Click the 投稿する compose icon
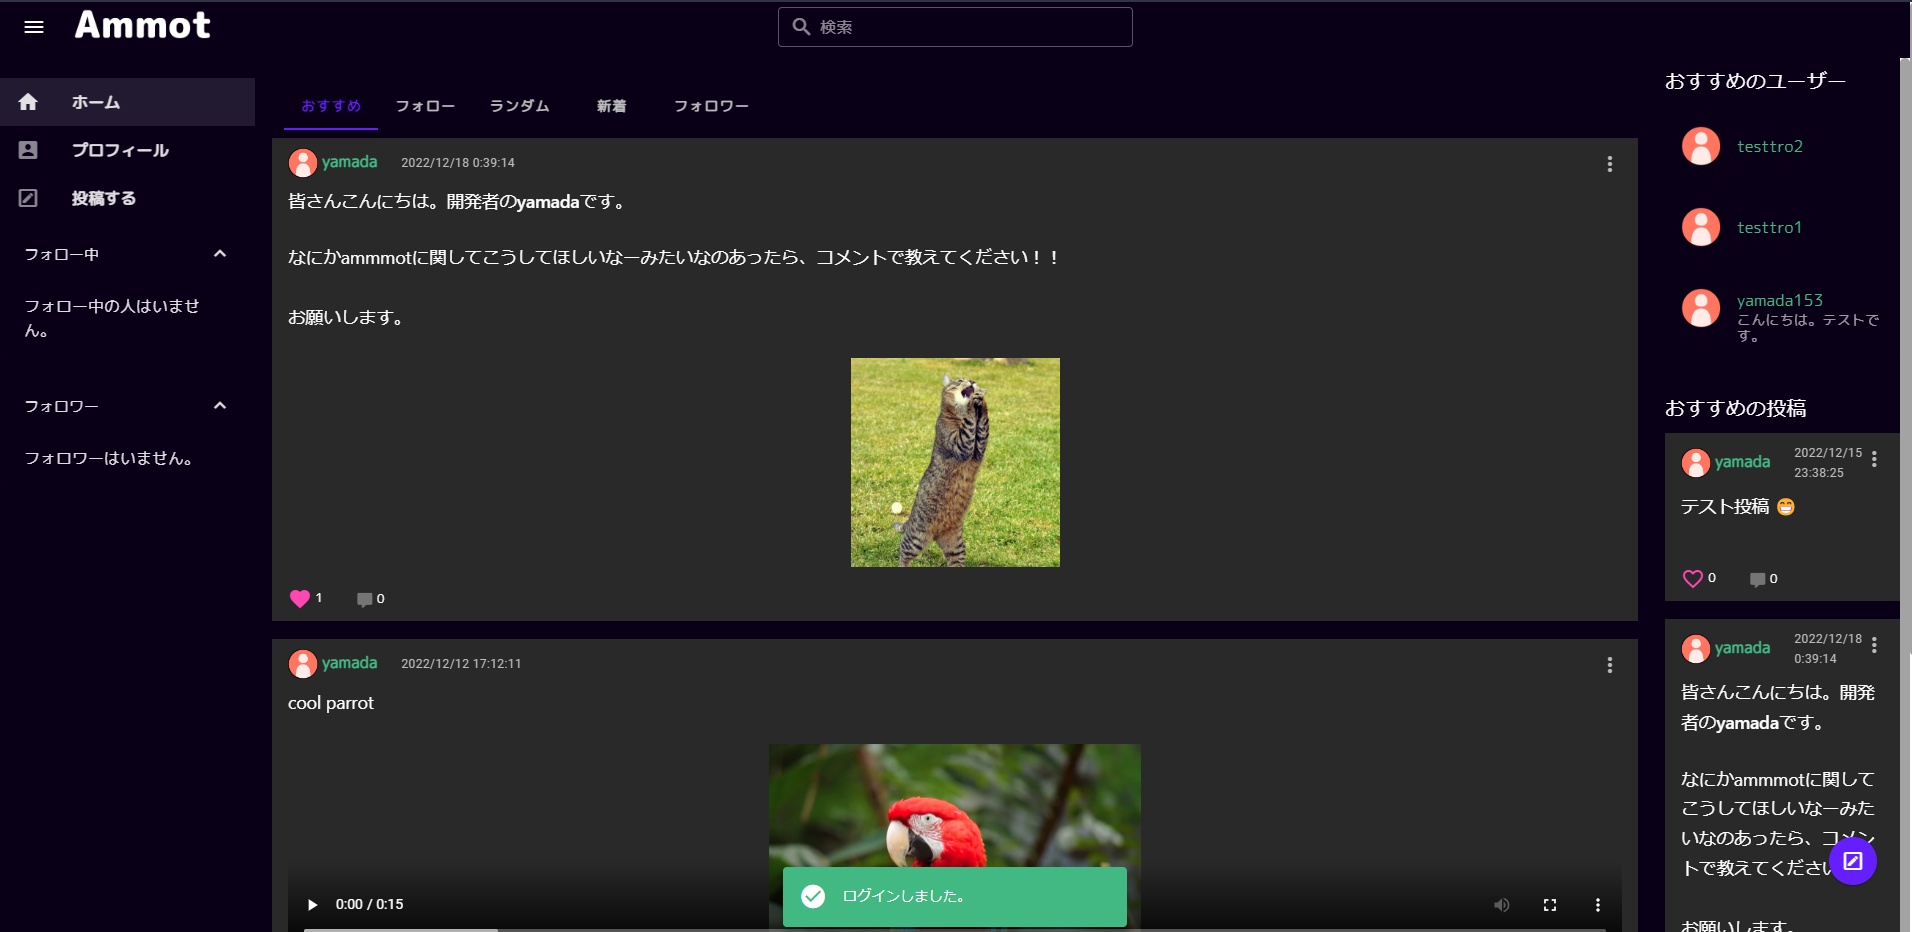Screen dimensions: 1912x932 click(x=28, y=197)
